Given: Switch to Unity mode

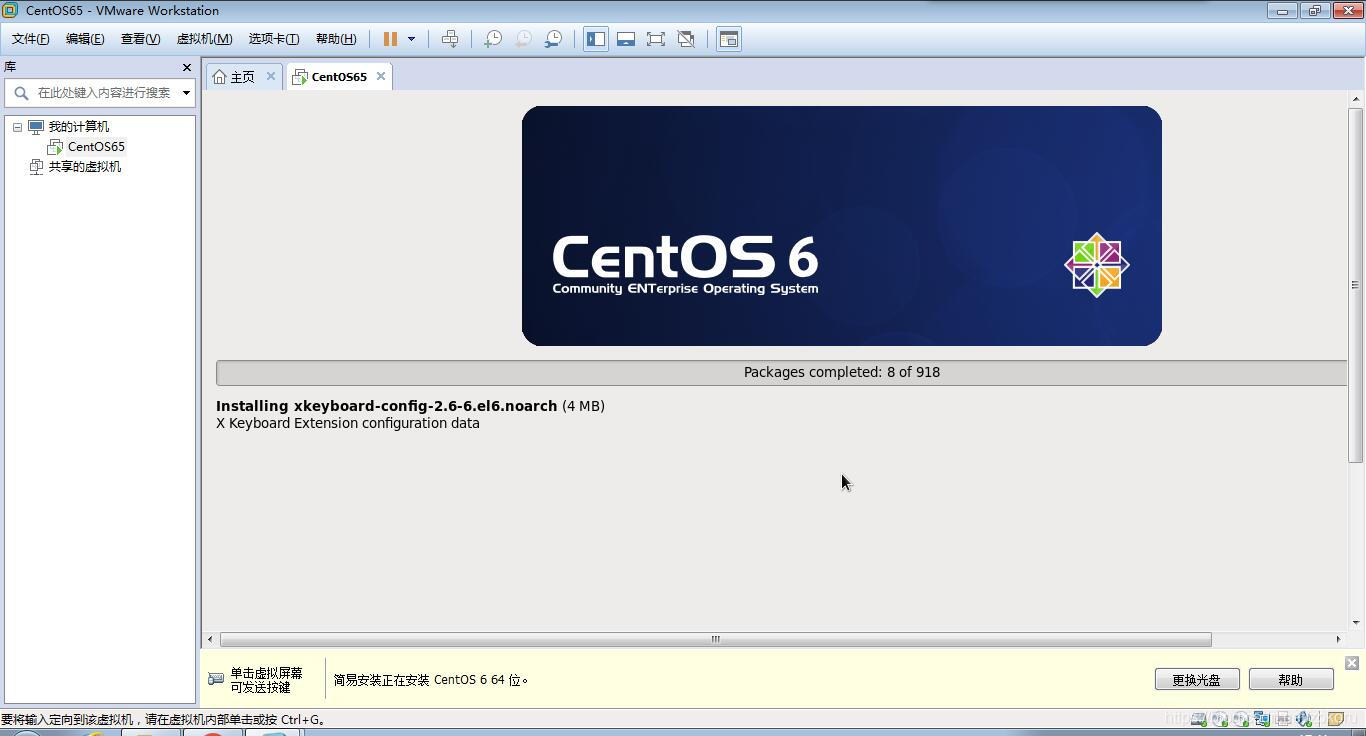Looking at the screenshot, I should (x=686, y=39).
